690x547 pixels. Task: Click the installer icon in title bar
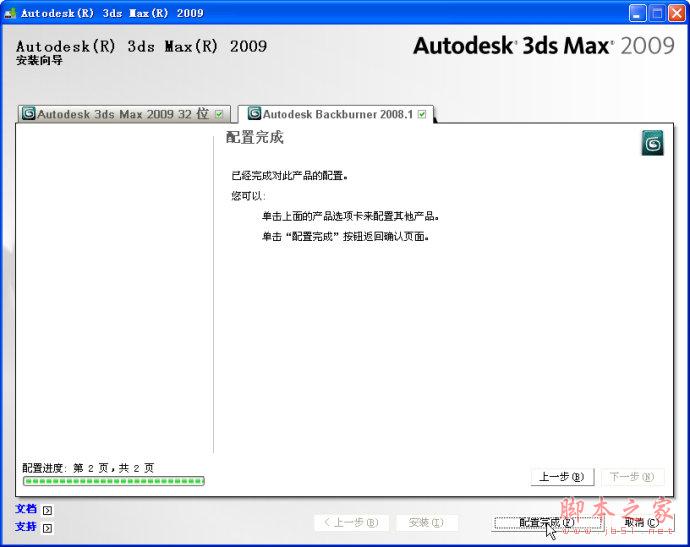pyautogui.click(x=10, y=13)
